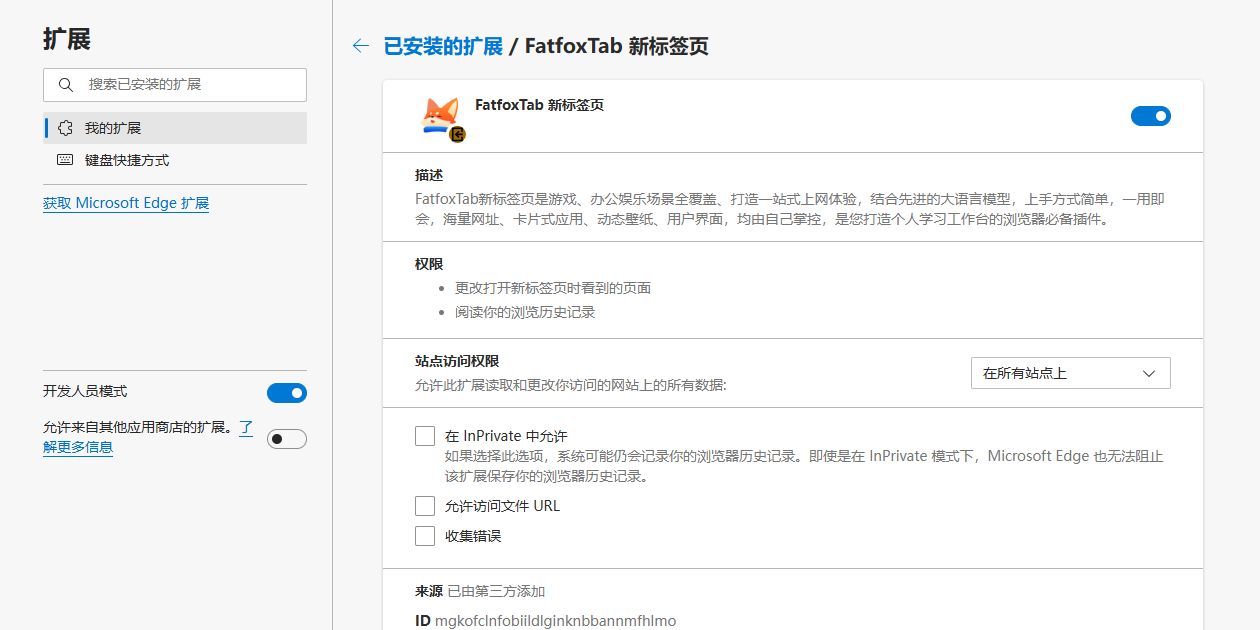Viewport: 1260px width, 630px height.
Task: Click the 更改打开新标签页时看到的页面 permission
Action: click(x=553, y=288)
